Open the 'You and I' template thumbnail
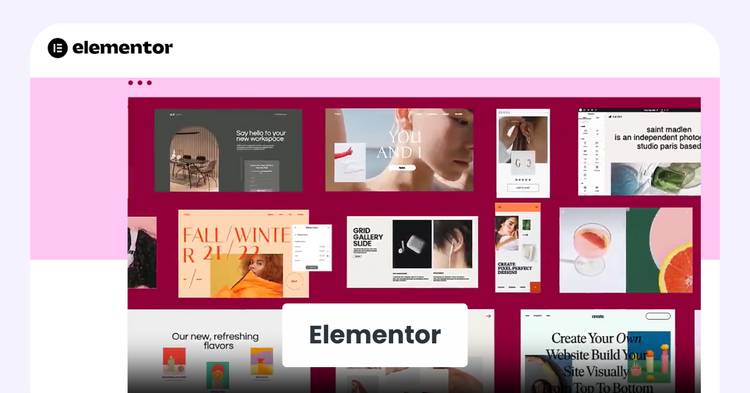 coord(399,150)
